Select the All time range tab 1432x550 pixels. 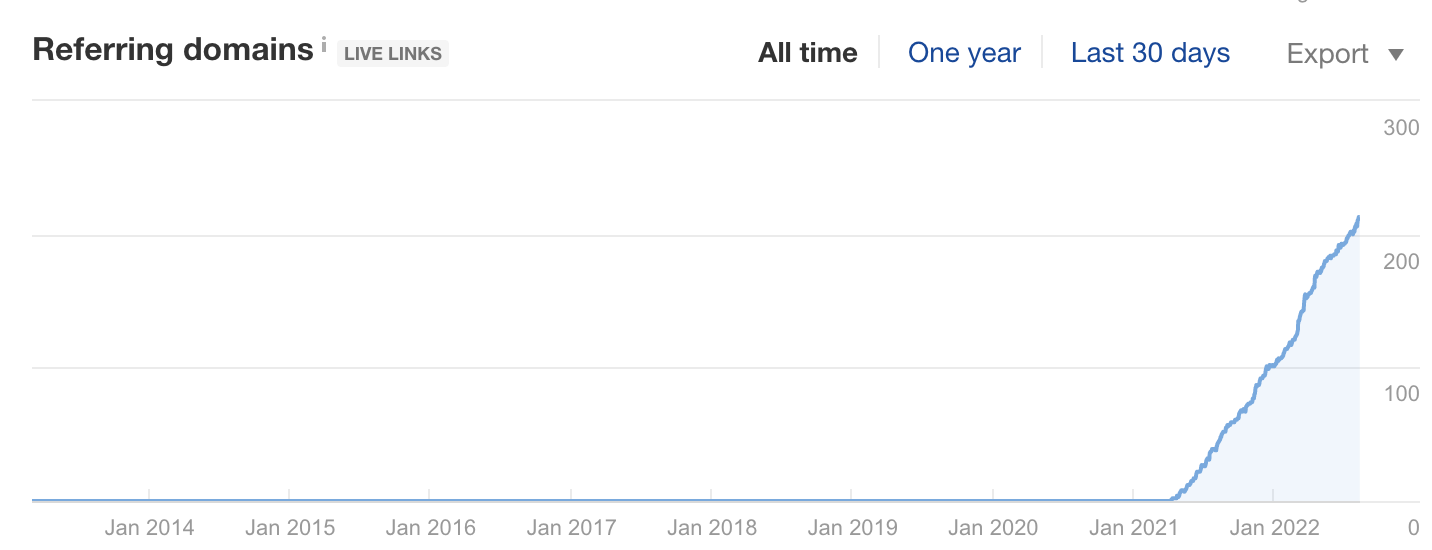807,53
